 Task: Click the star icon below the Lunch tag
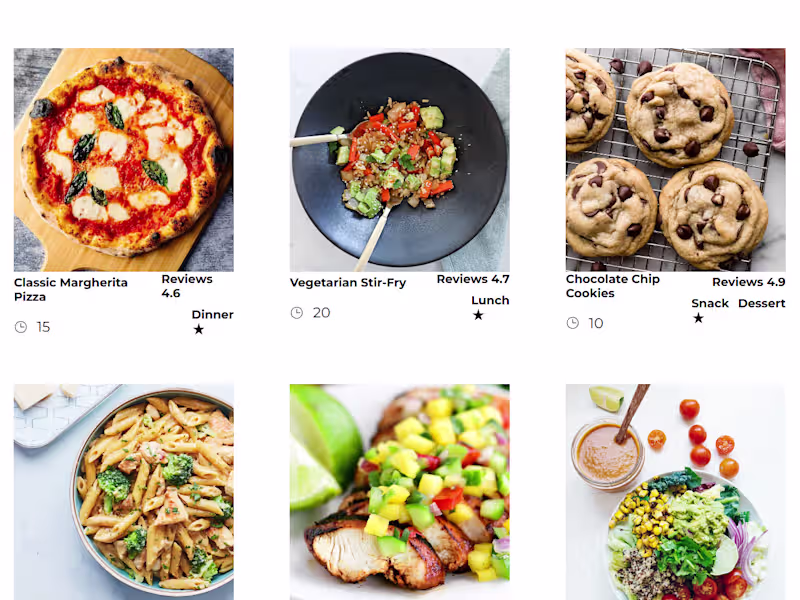click(x=478, y=315)
